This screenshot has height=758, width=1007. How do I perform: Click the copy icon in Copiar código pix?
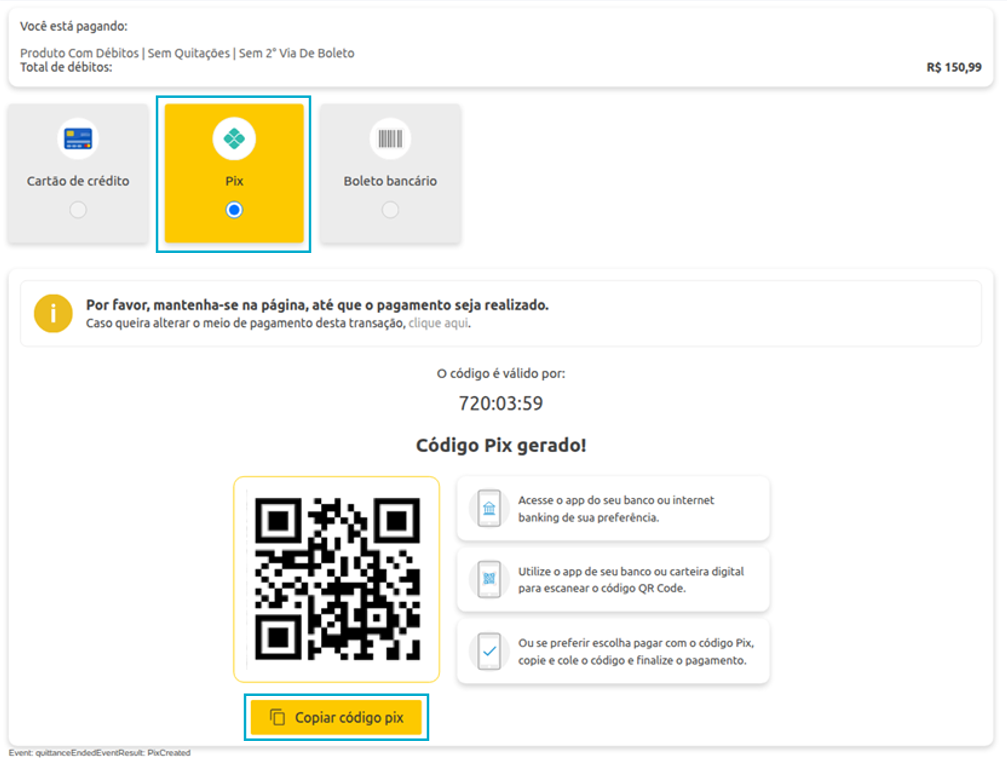point(277,717)
